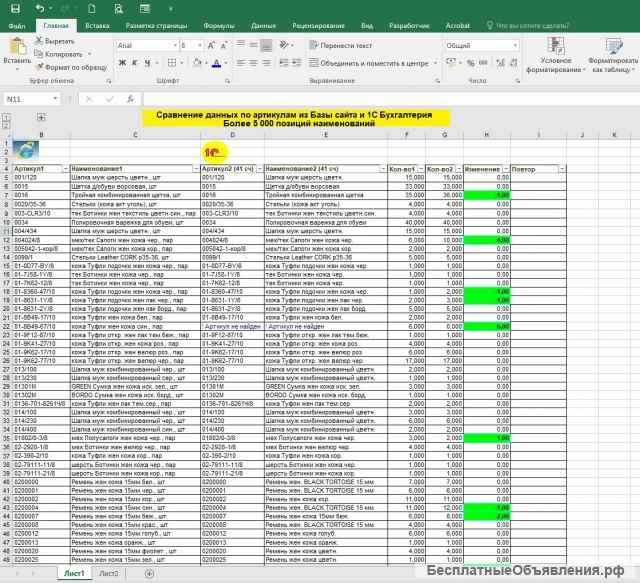This screenshot has width=640, height=583.
Task: Open filter dropdown for Изменение column
Action: pyautogui.click(x=506, y=169)
